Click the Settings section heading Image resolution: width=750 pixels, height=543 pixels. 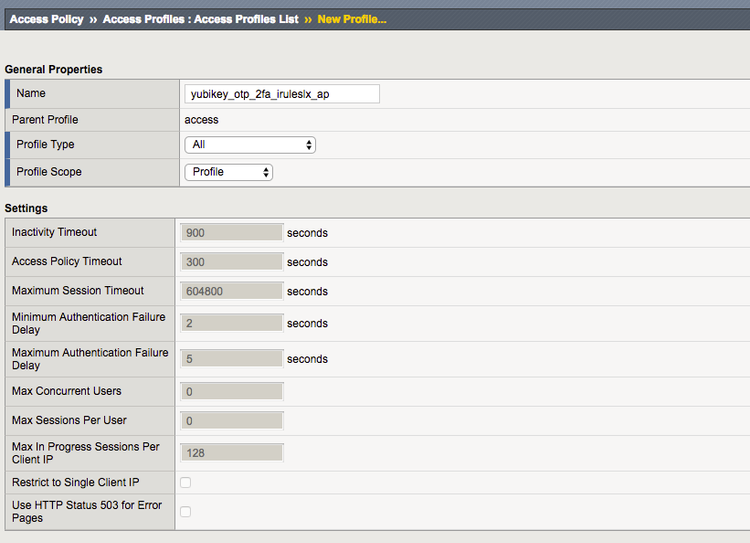point(27,208)
